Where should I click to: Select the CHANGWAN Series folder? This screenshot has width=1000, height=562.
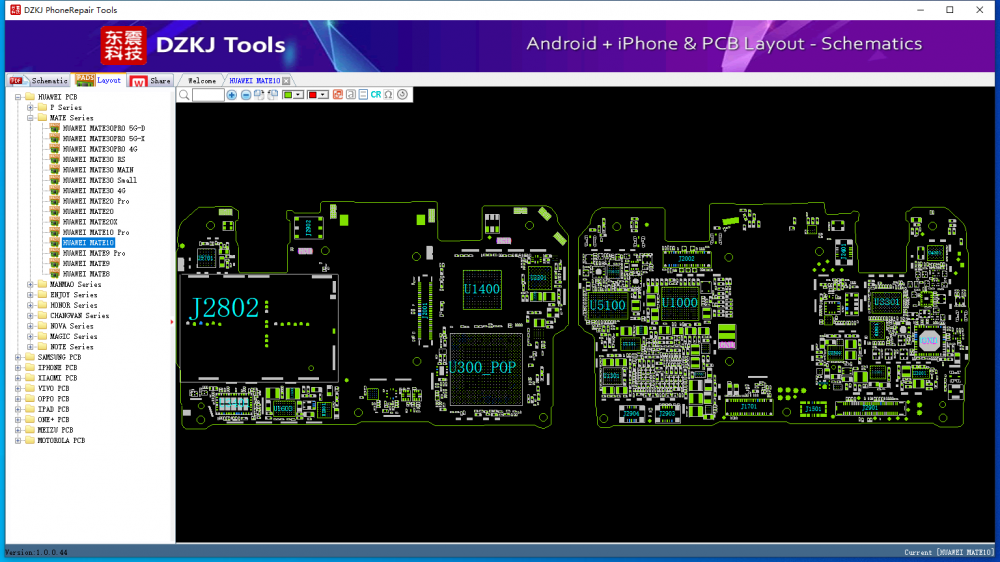click(79, 316)
